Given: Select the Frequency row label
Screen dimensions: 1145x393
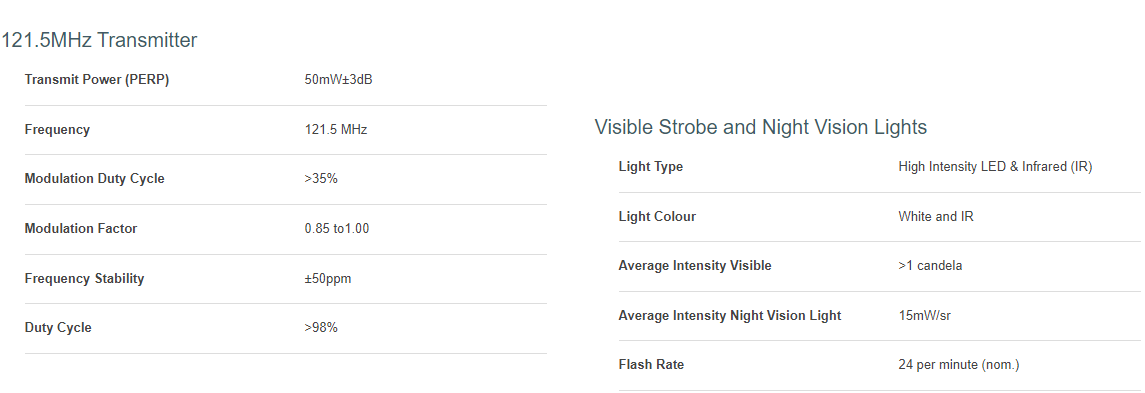Looking at the screenshot, I should 57,129.
